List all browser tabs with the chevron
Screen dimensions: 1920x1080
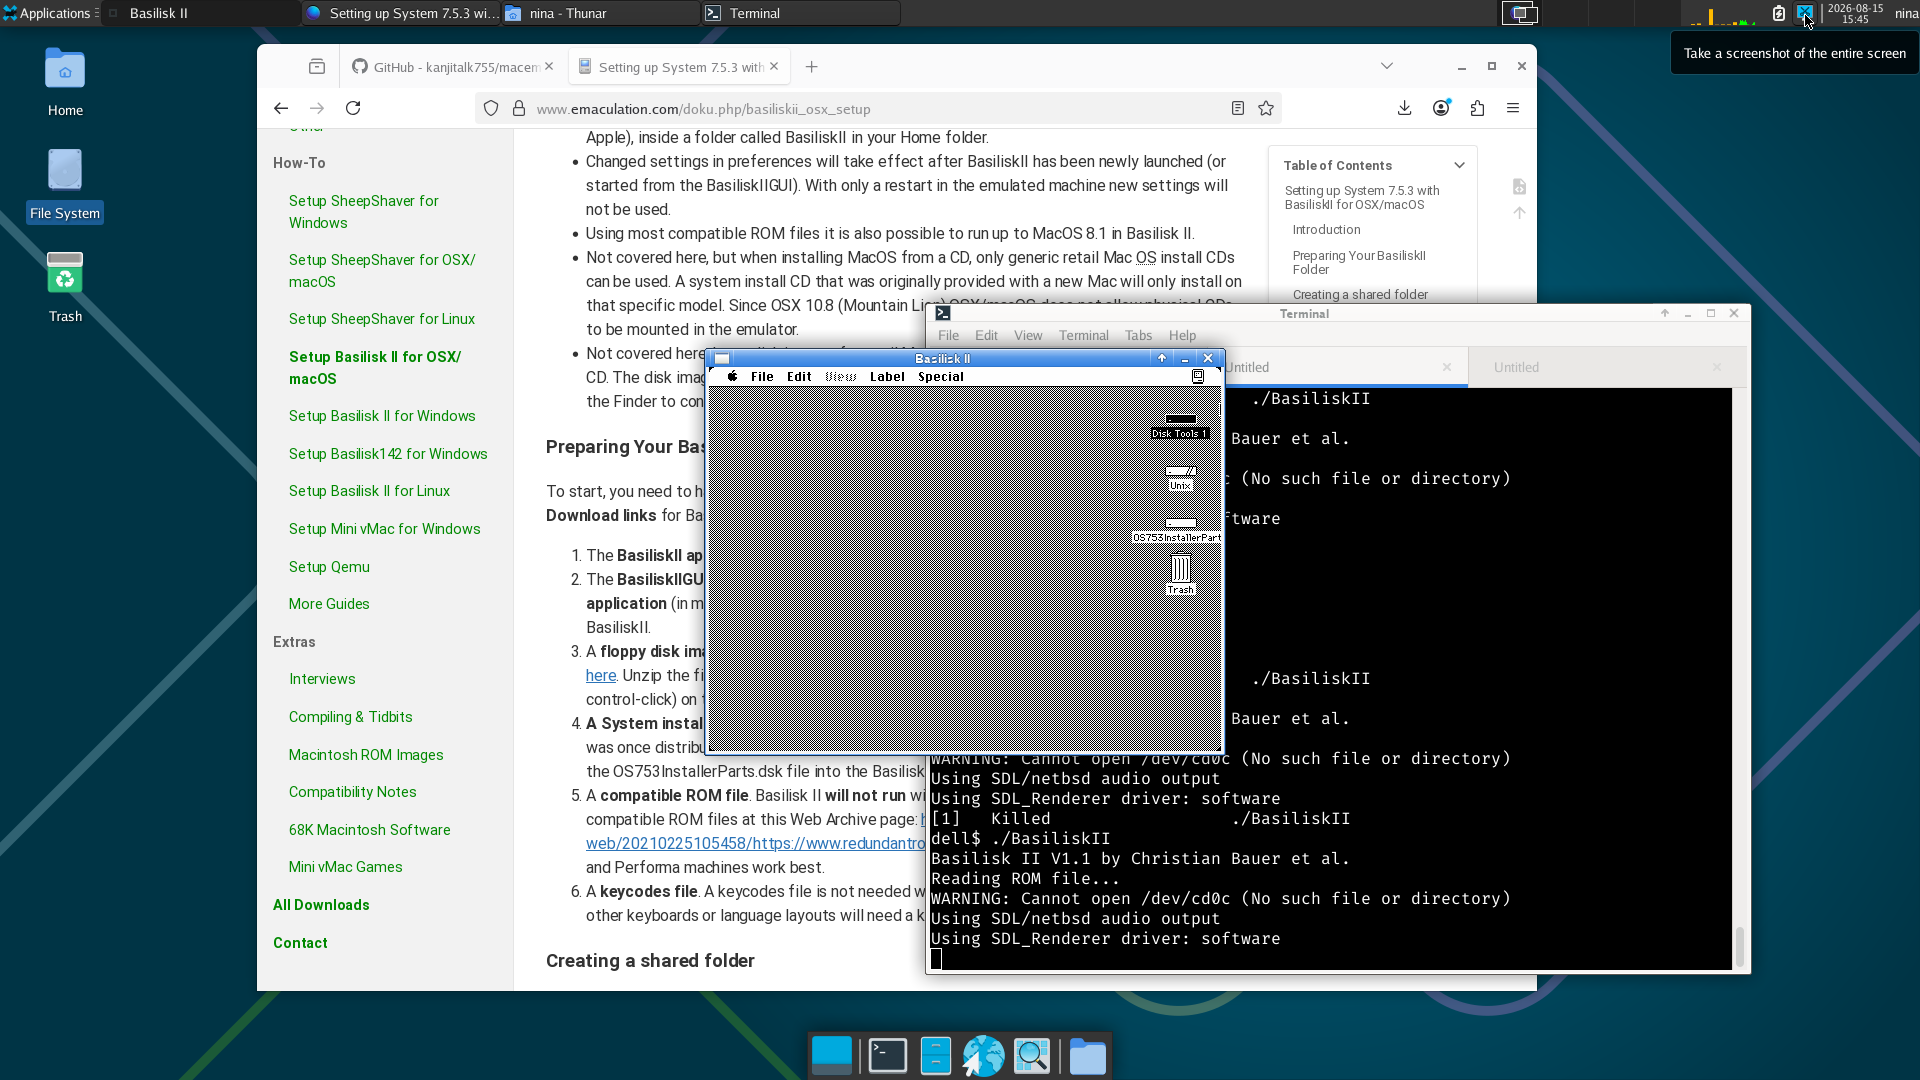pyautogui.click(x=1387, y=67)
